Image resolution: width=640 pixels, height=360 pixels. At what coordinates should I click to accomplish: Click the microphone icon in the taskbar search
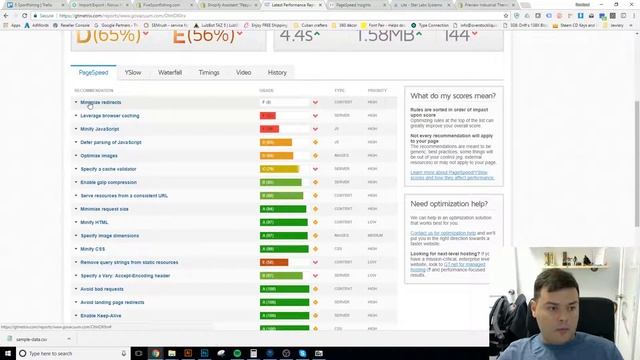(124, 353)
